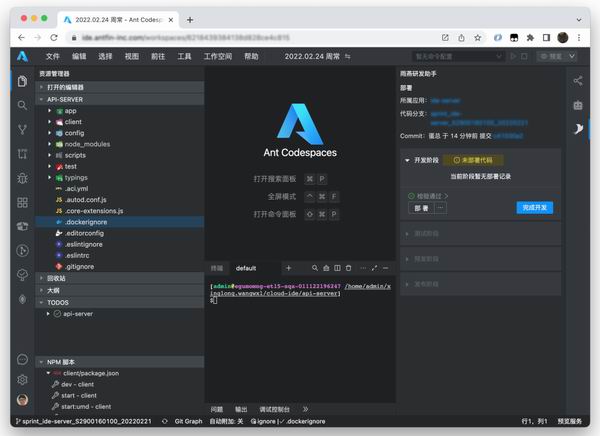The width and height of the screenshot is (600, 436).
Task: Click the 检验通过 status link
Action: tap(428, 196)
